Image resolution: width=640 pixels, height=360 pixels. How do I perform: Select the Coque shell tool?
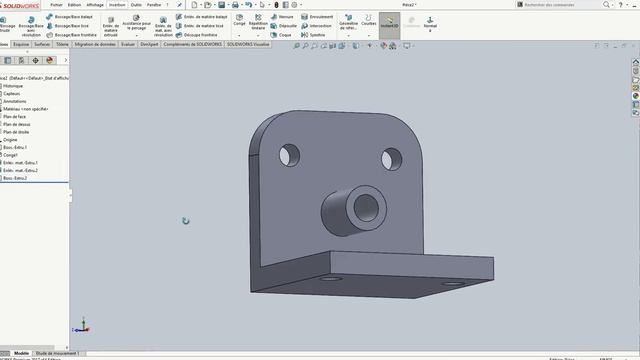pyautogui.click(x=281, y=35)
